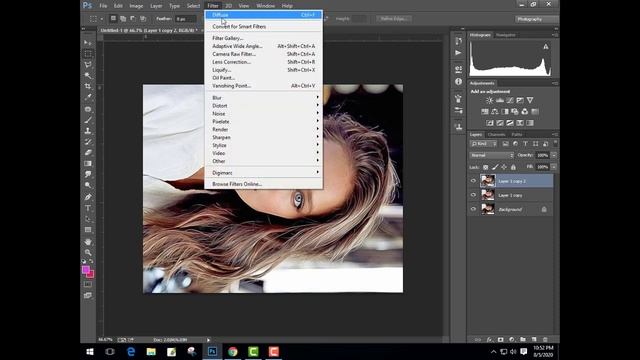Open Chrome from the taskbar
This screenshot has width=640, height=360.
(233, 352)
